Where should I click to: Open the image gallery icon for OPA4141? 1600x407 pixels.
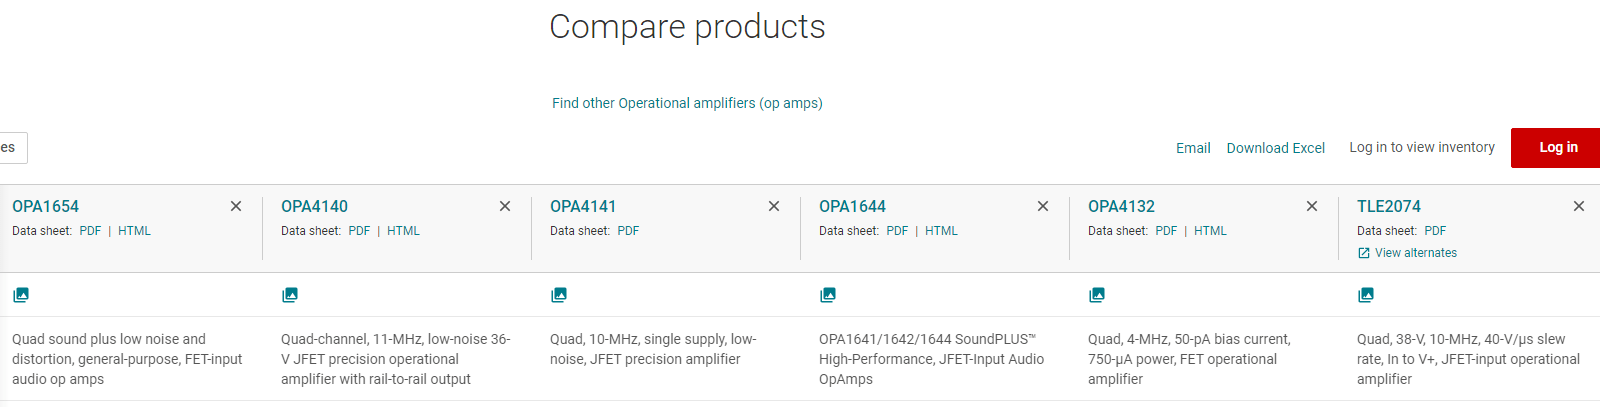[x=559, y=295]
